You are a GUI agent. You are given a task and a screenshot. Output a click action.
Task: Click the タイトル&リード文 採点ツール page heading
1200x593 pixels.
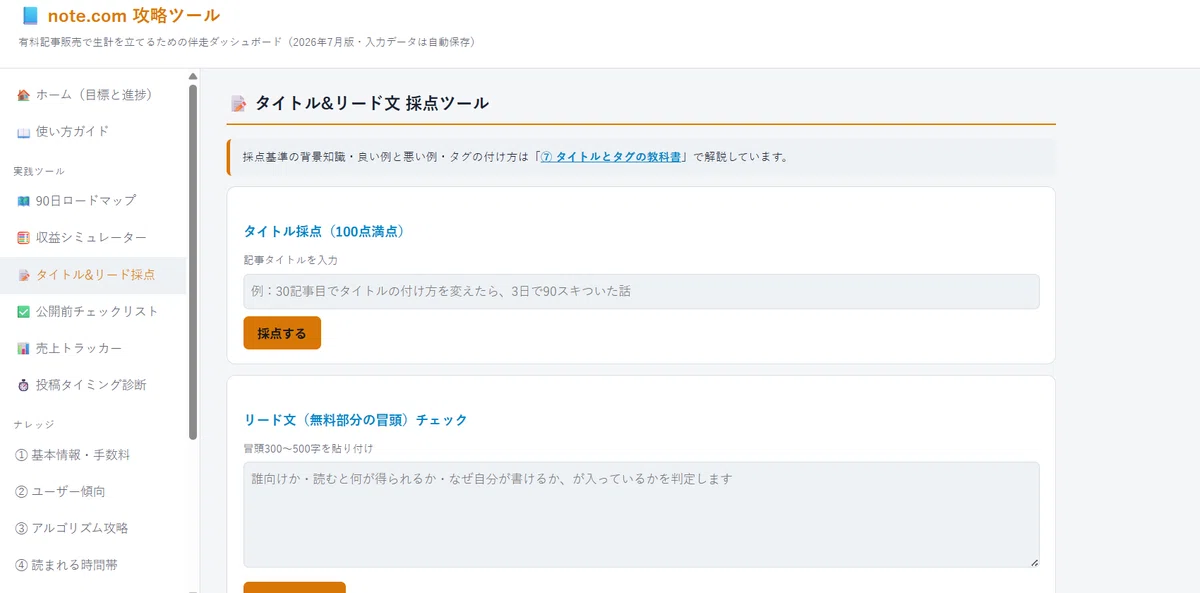point(372,103)
